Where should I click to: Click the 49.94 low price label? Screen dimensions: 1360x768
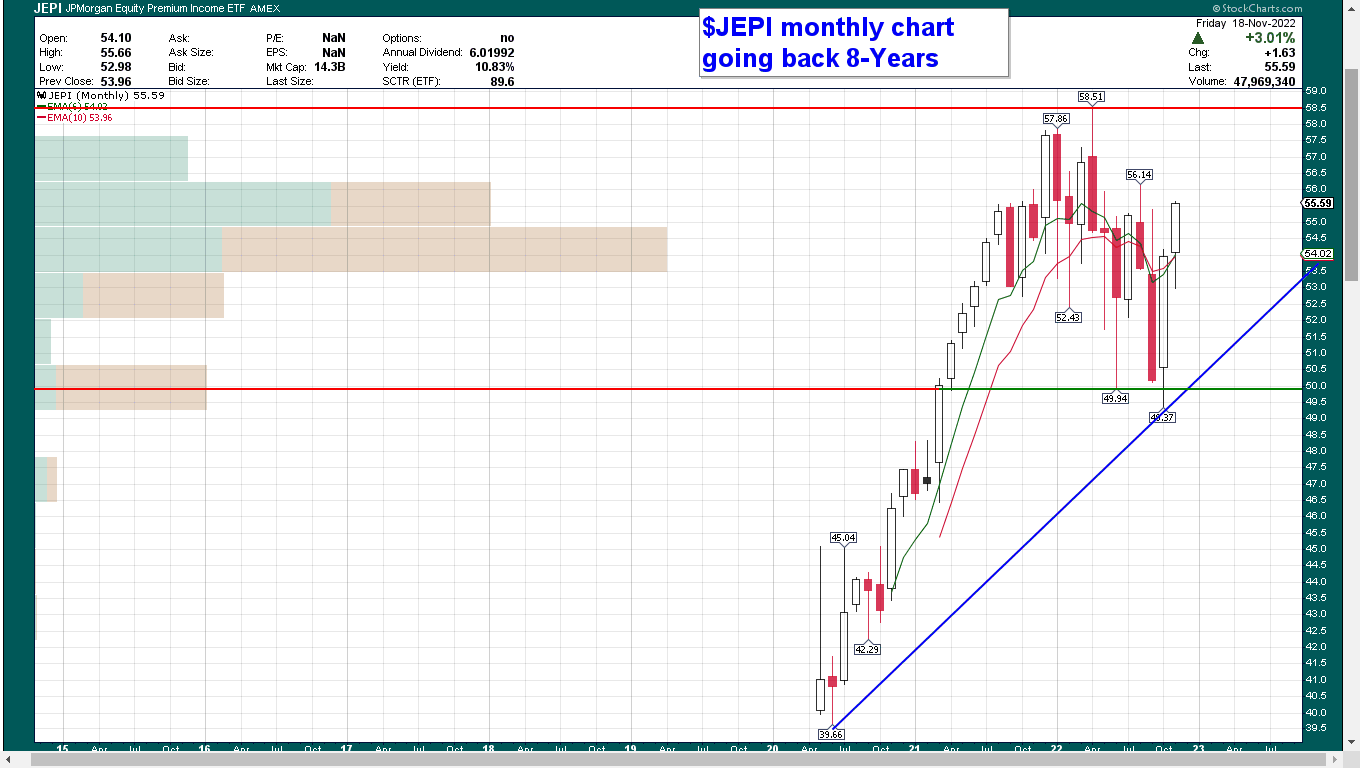(1115, 398)
